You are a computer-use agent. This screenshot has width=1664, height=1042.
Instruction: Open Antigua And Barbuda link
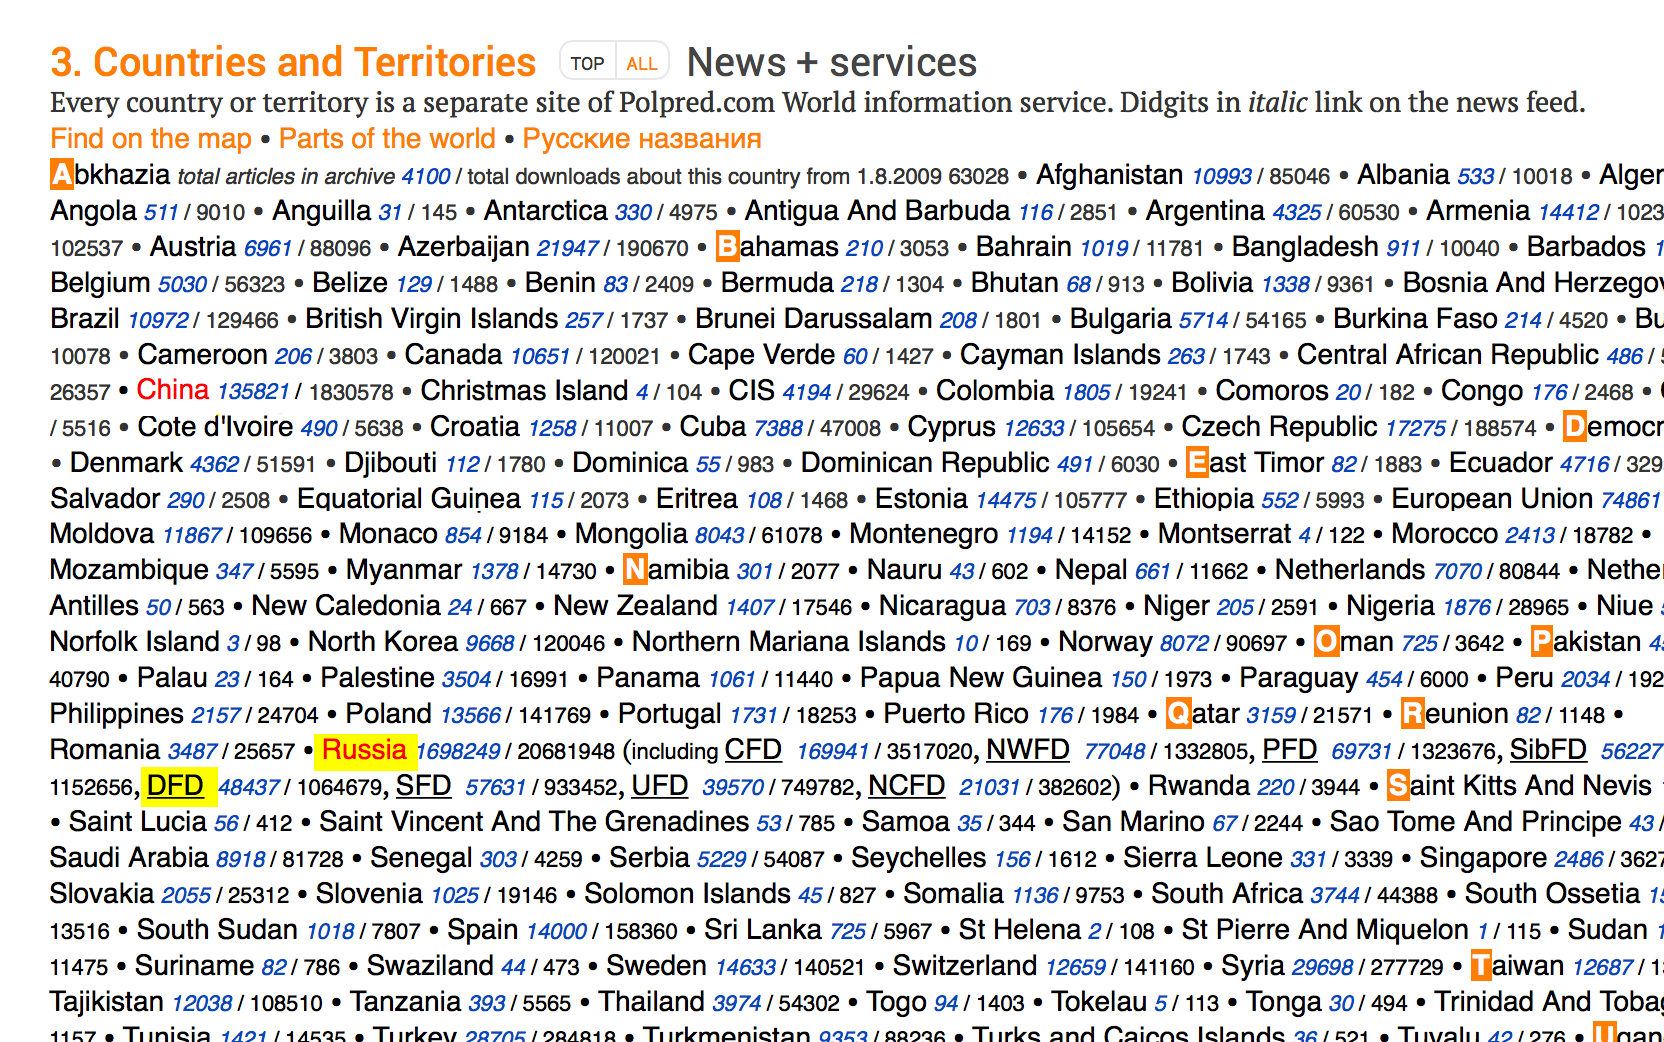tap(877, 211)
